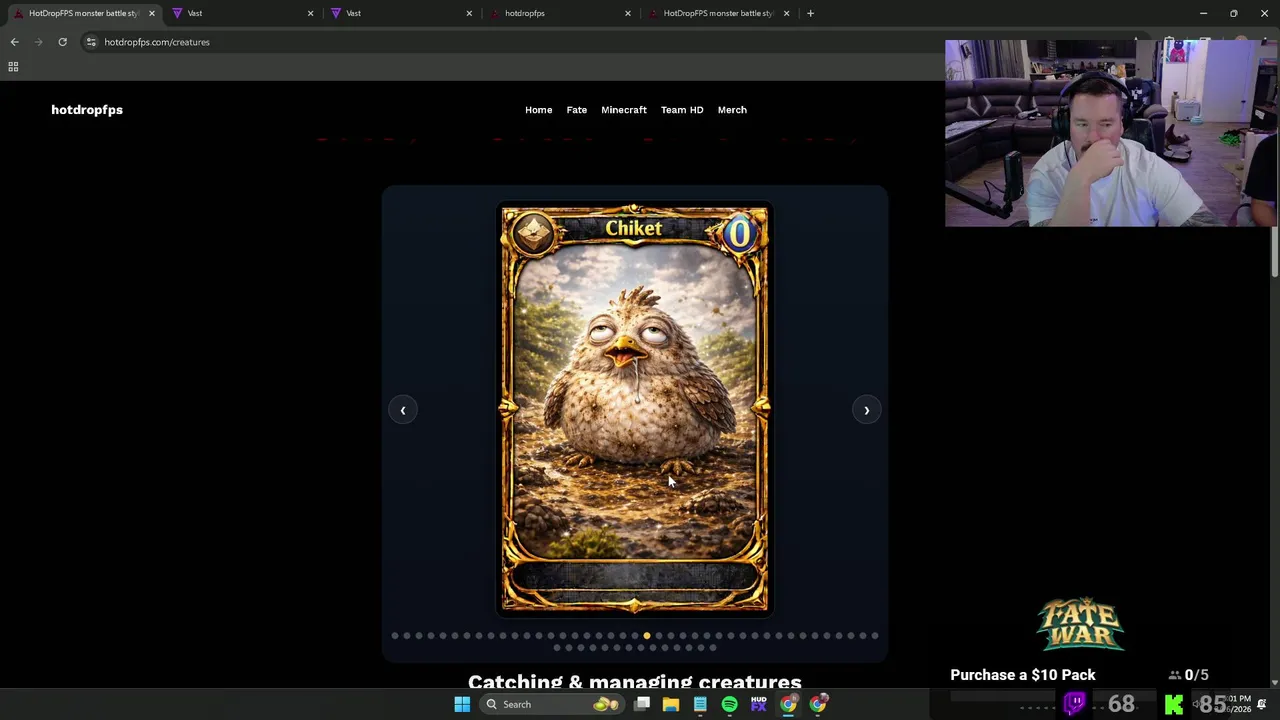The height and width of the screenshot is (720, 1280).
Task: Click the streamer webcam overlay
Action: pos(1111,133)
